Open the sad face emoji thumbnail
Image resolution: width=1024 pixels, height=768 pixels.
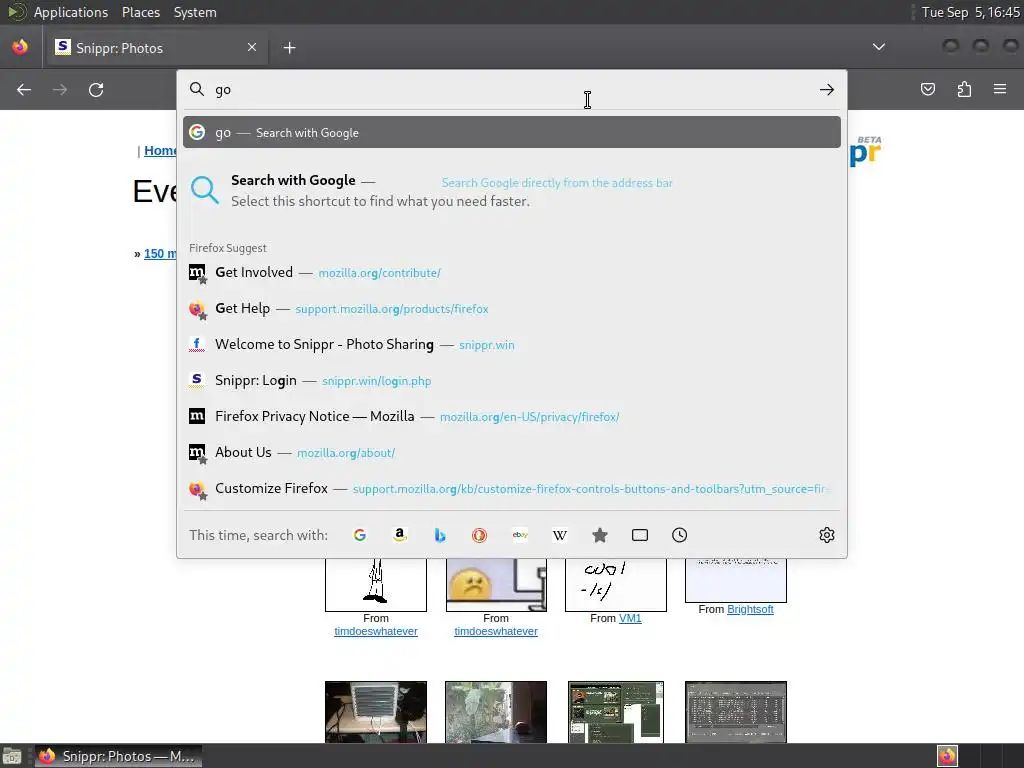pos(496,584)
